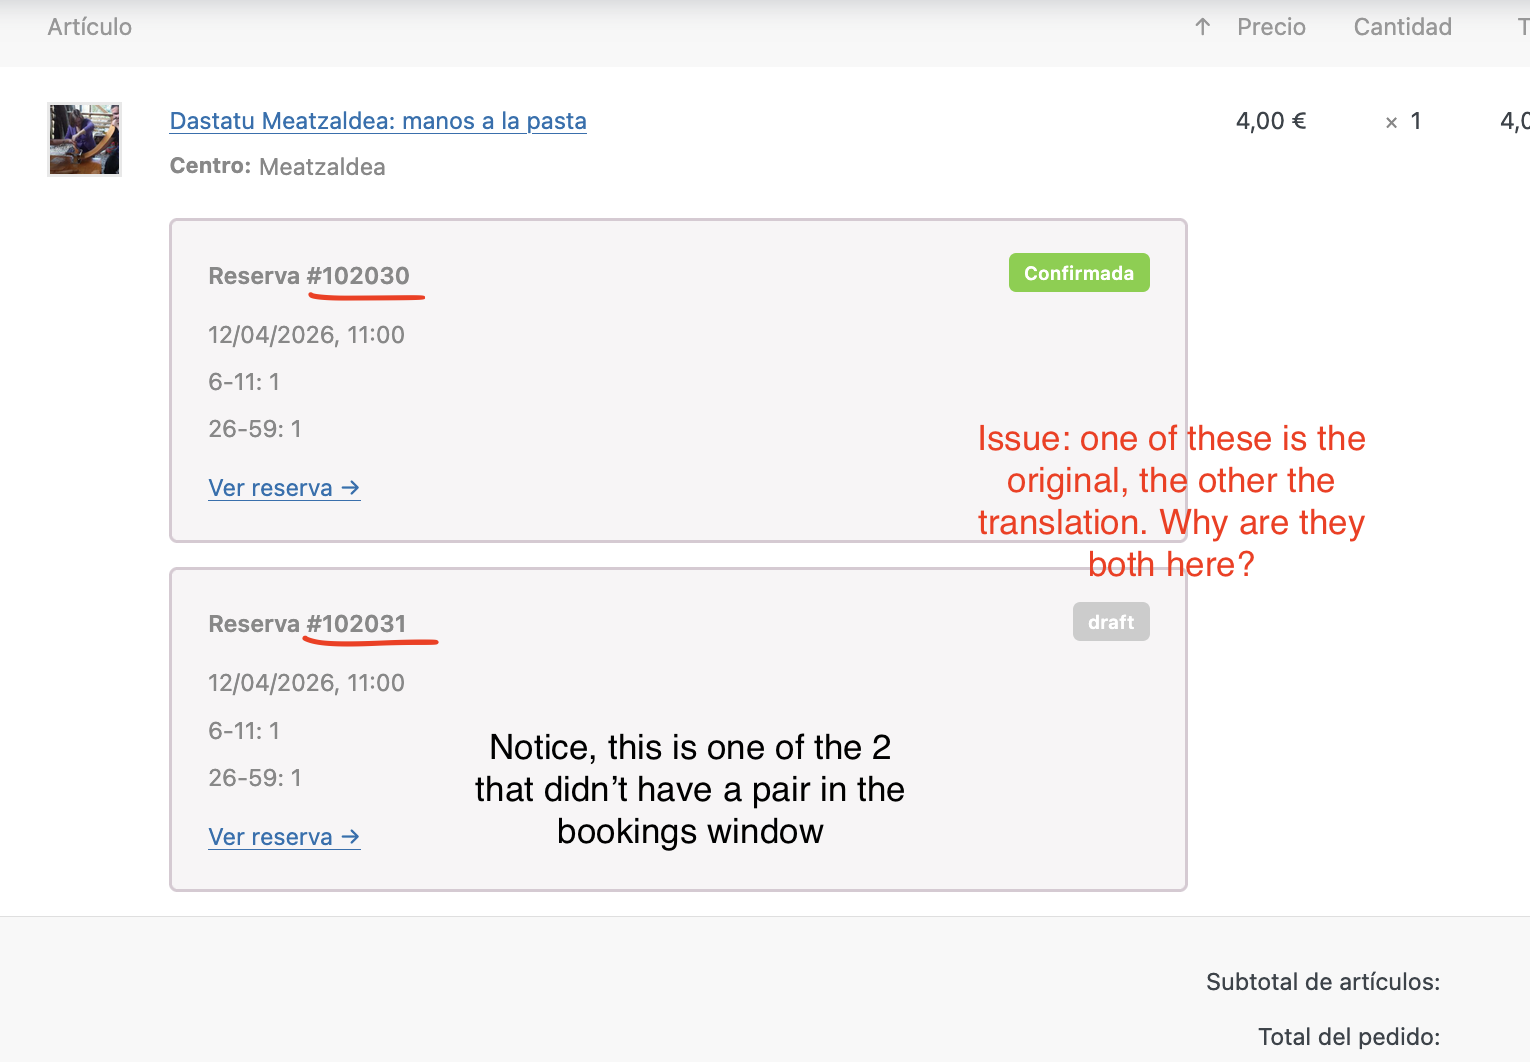Open booking number #102030

point(358,276)
